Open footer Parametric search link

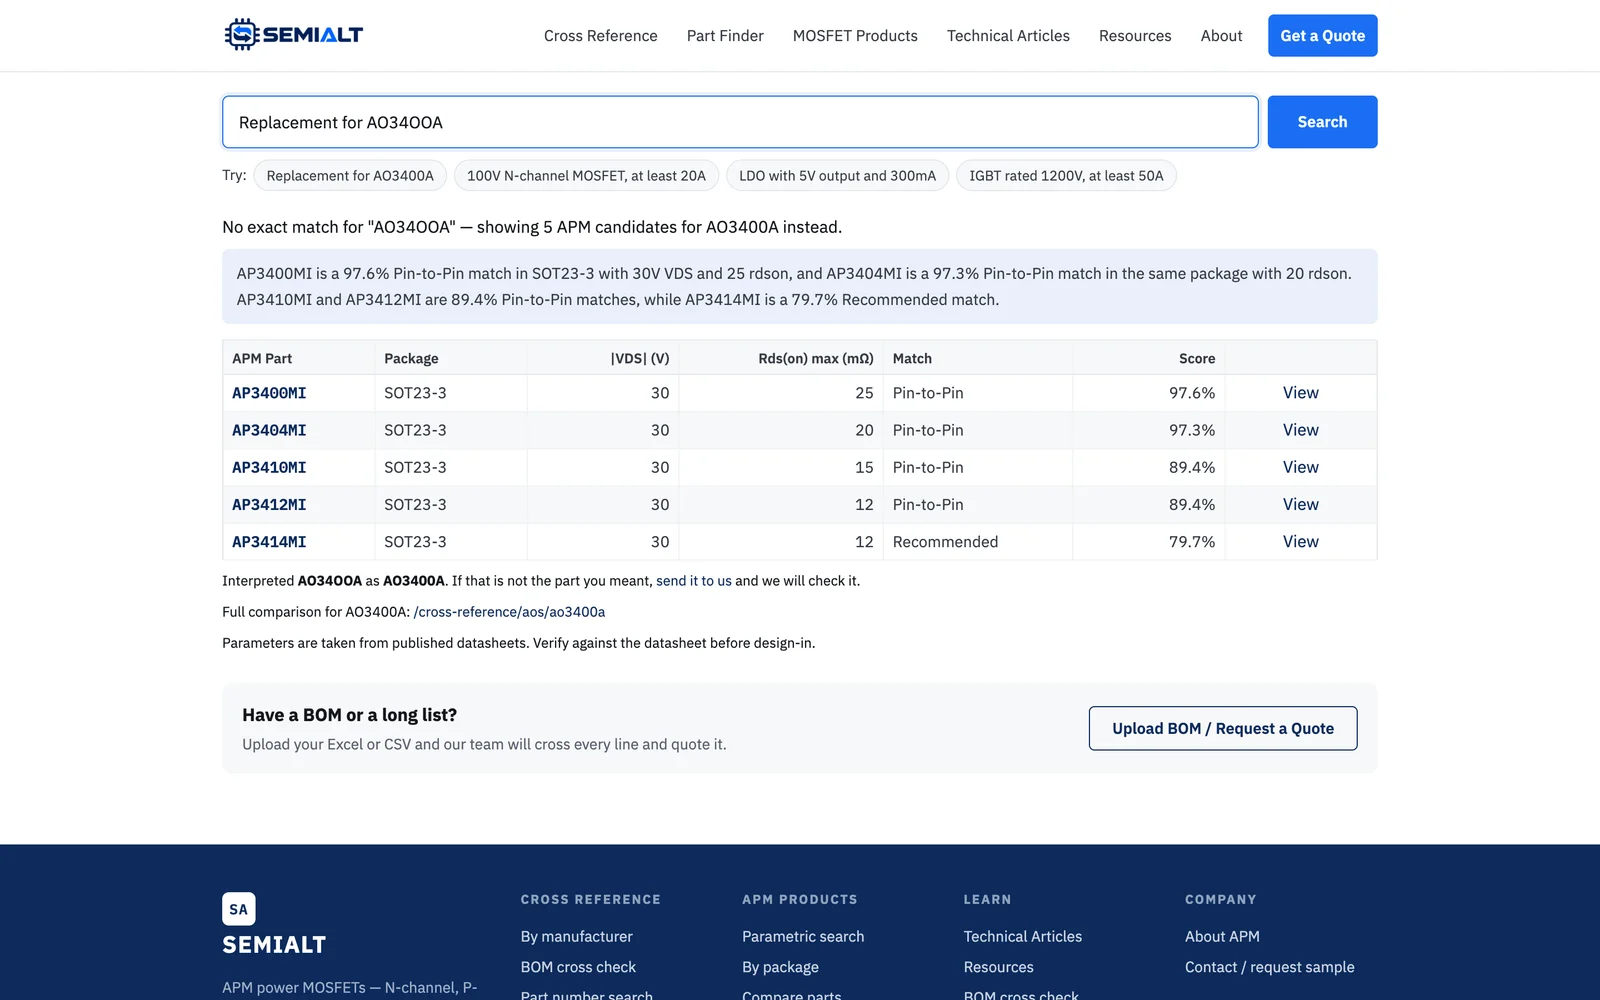pyautogui.click(x=803, y=937)
